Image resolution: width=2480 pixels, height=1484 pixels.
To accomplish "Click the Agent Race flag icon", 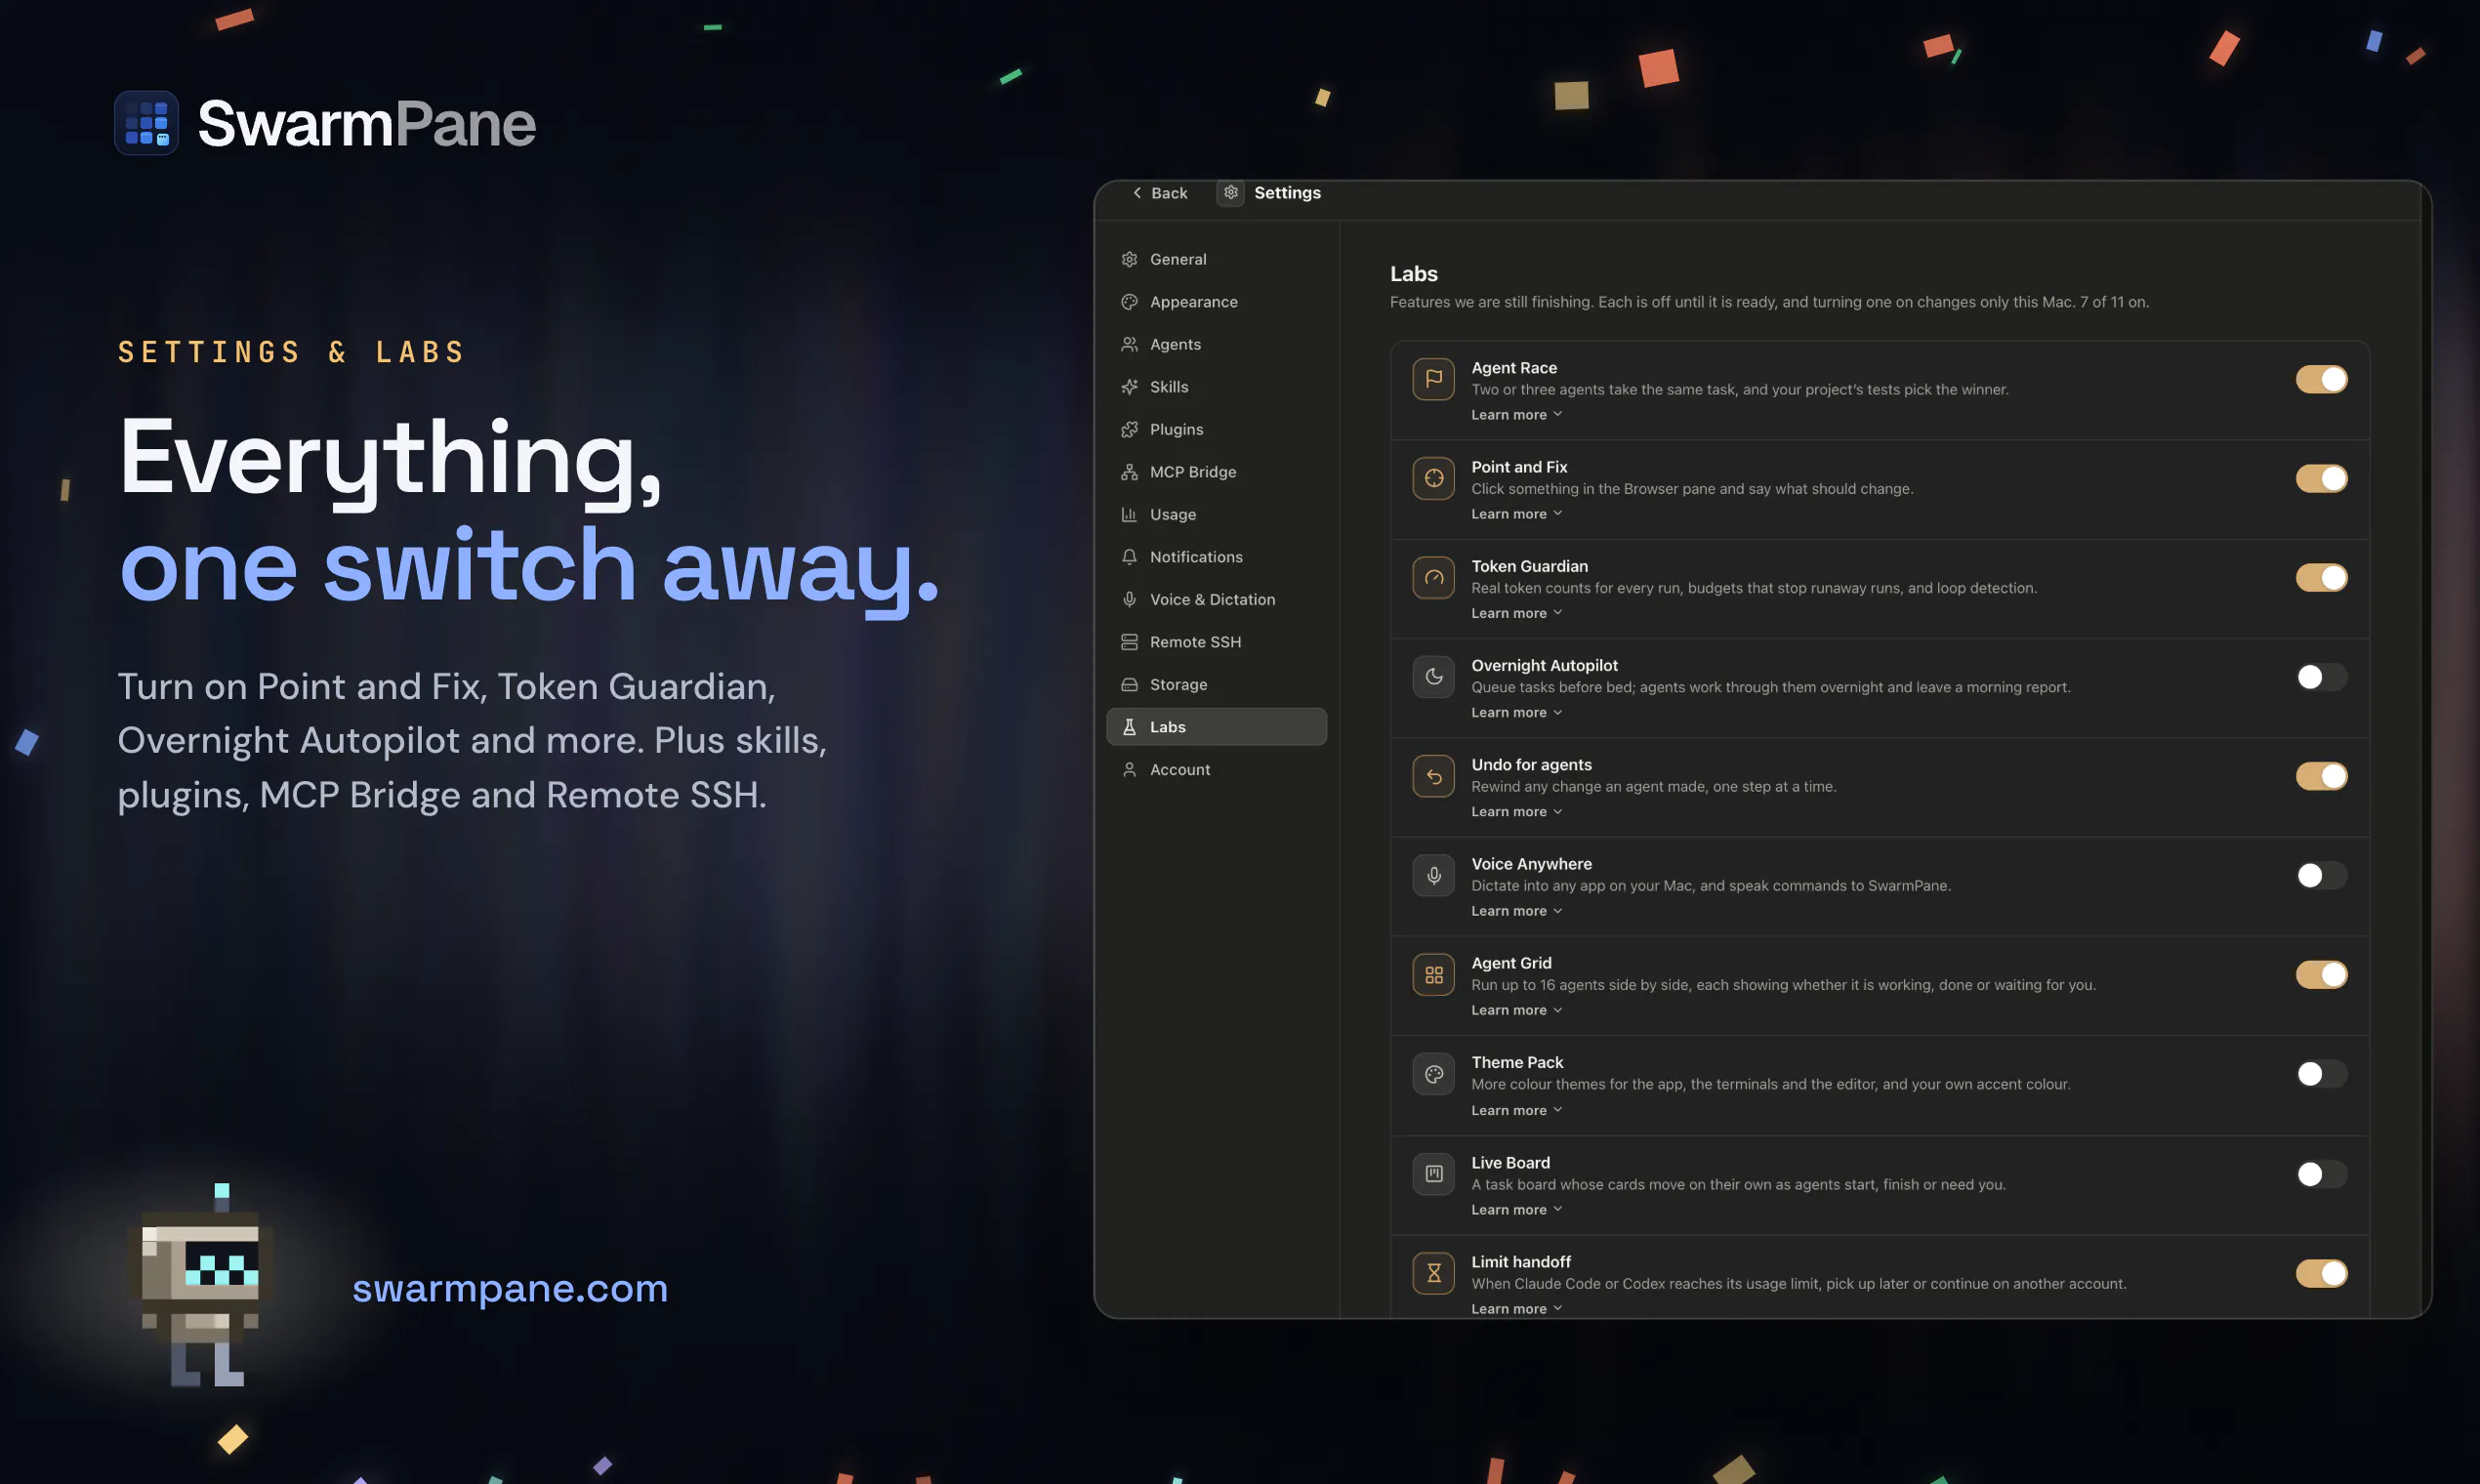I will click(x=1433, y=379).
